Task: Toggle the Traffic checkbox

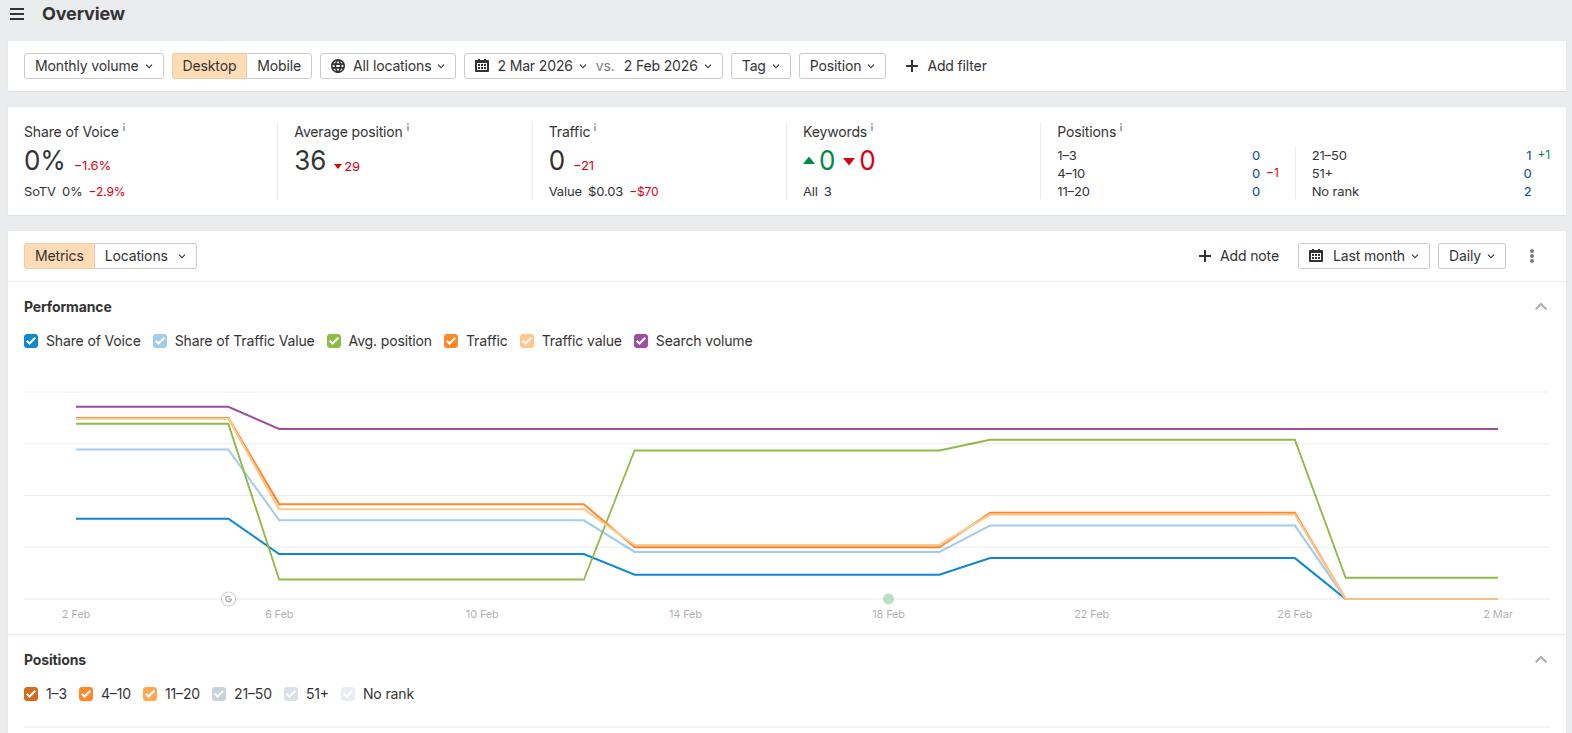Action: 452,341
